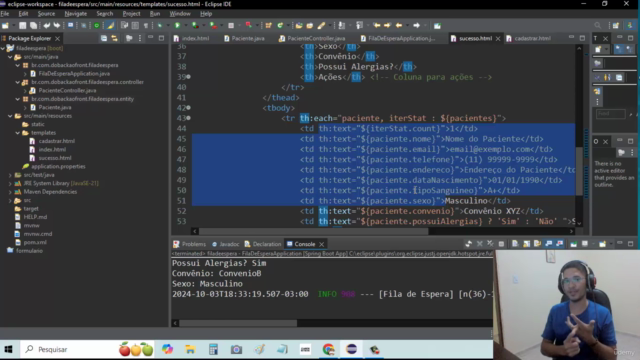Collapse the templates folder
This screenshot has height=360, width=640.
tap(18, 133)
